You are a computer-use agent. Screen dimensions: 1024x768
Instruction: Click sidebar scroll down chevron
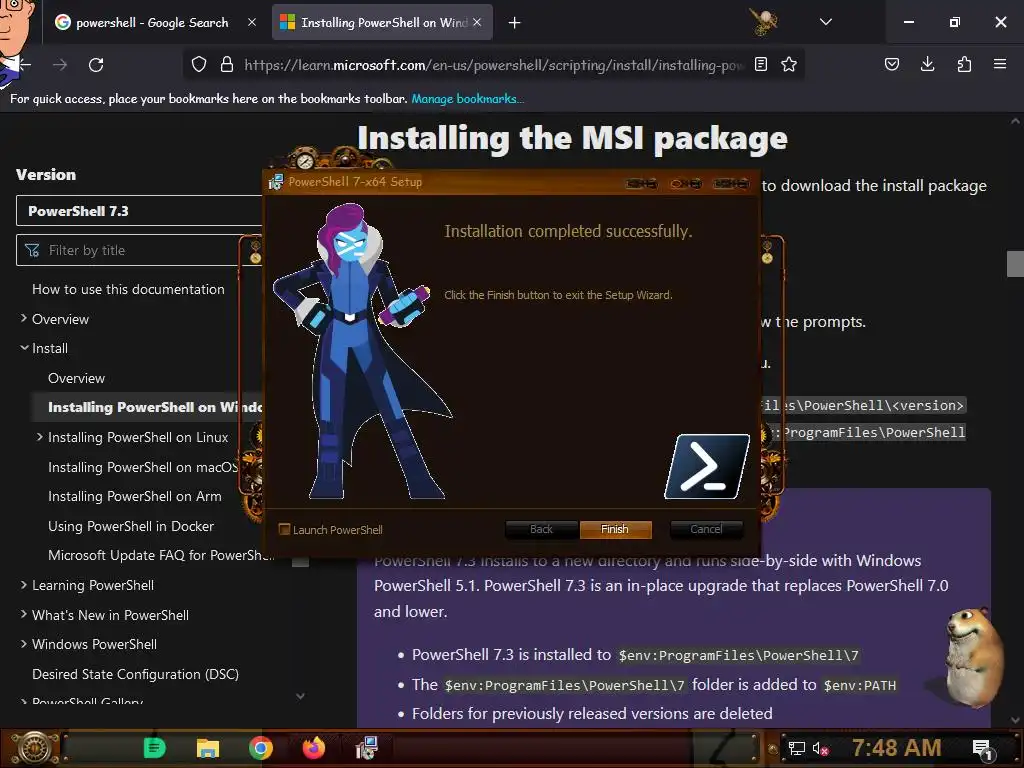(300, 696)
